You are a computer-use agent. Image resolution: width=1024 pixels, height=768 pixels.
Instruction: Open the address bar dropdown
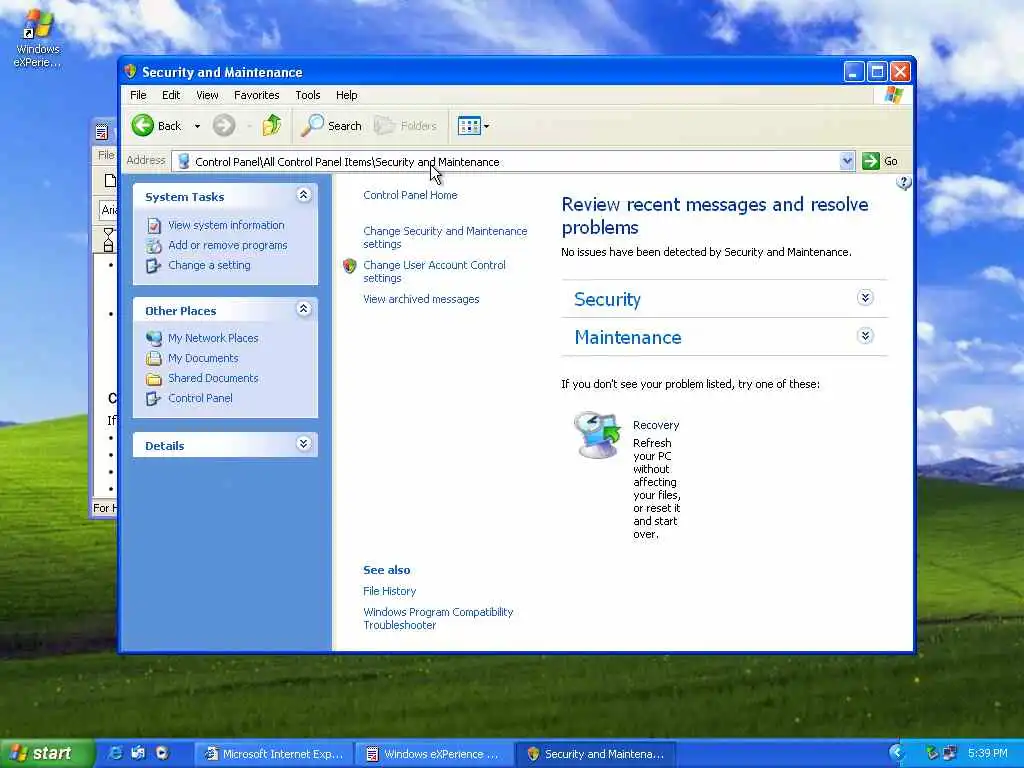coord(846,161)
